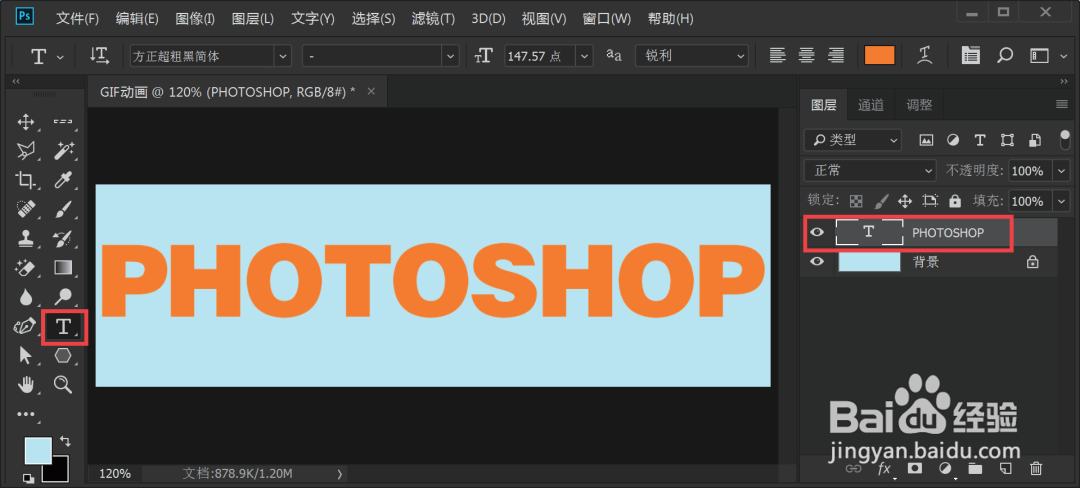Open the 图层(L) menu
Image resolution: width=1080 pixels, height=488 pixels.
[253, 19]
